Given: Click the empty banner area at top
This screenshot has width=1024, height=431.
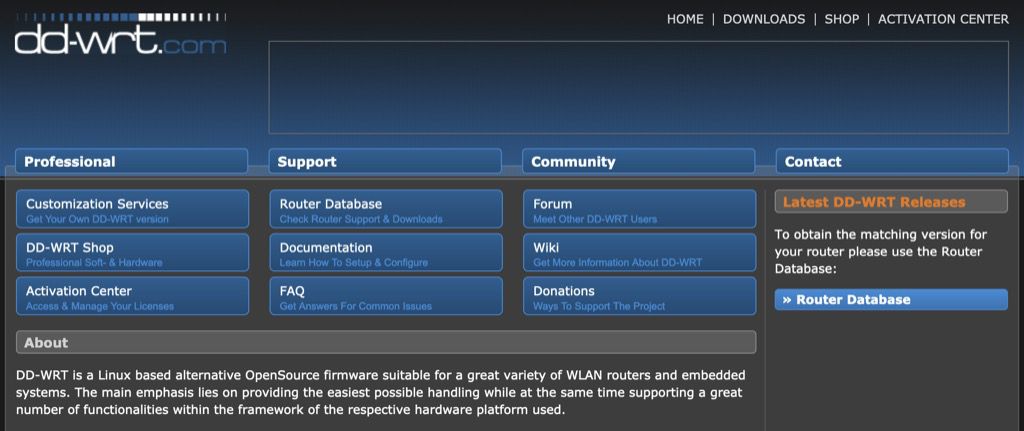Looking at the screenshot, I should (x=639, y=88).
